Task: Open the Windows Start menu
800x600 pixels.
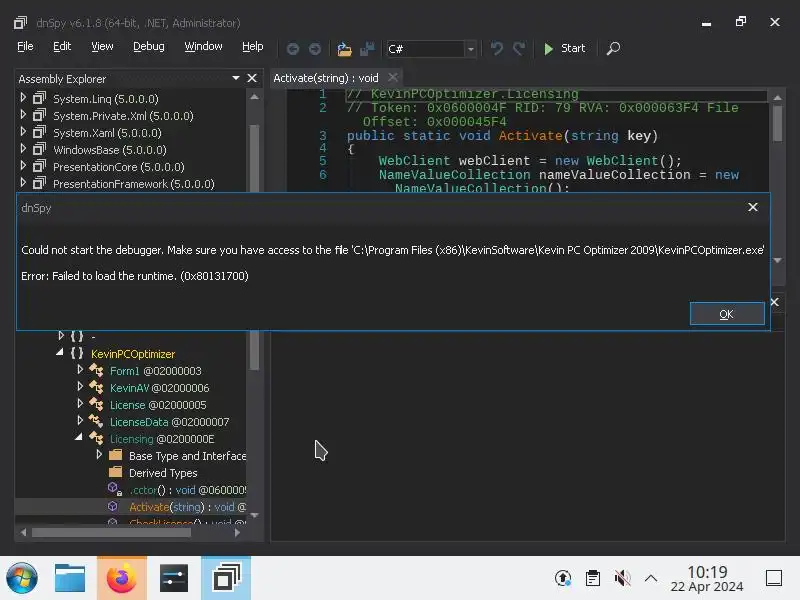Action: (21, 578)
